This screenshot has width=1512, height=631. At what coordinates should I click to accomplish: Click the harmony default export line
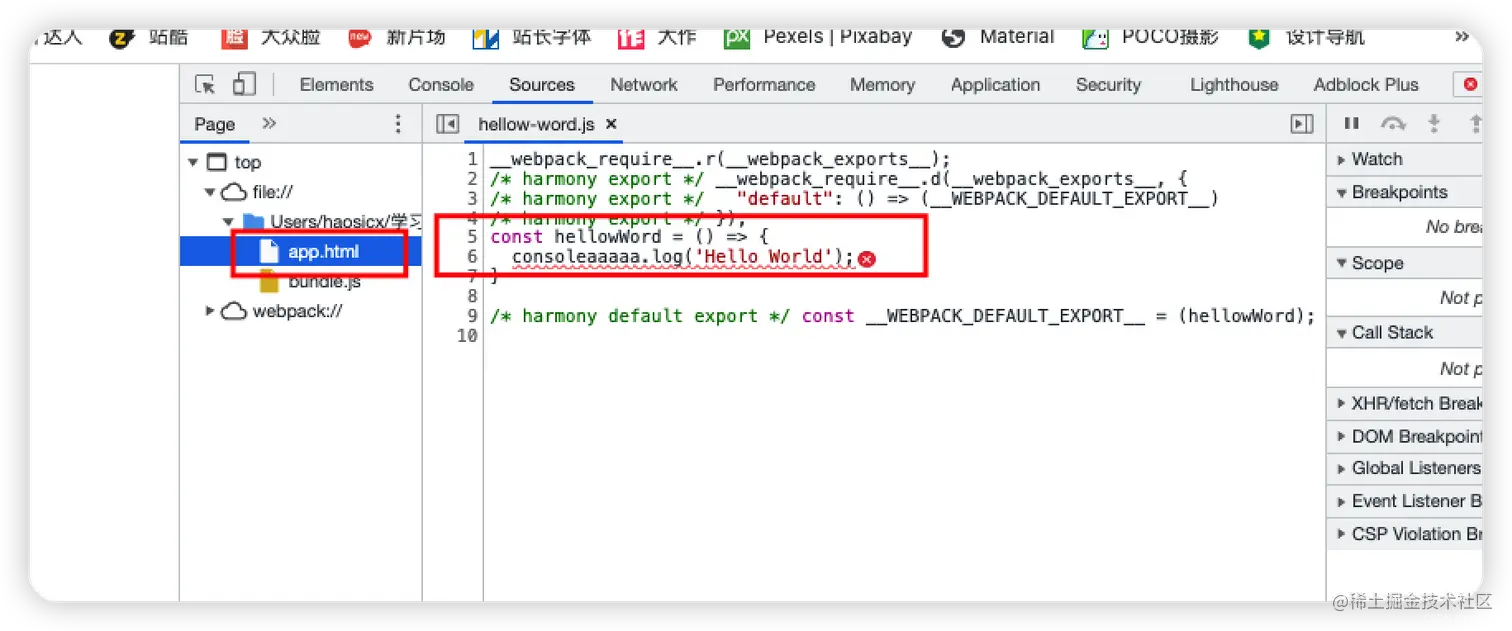(x=902, y=316)
